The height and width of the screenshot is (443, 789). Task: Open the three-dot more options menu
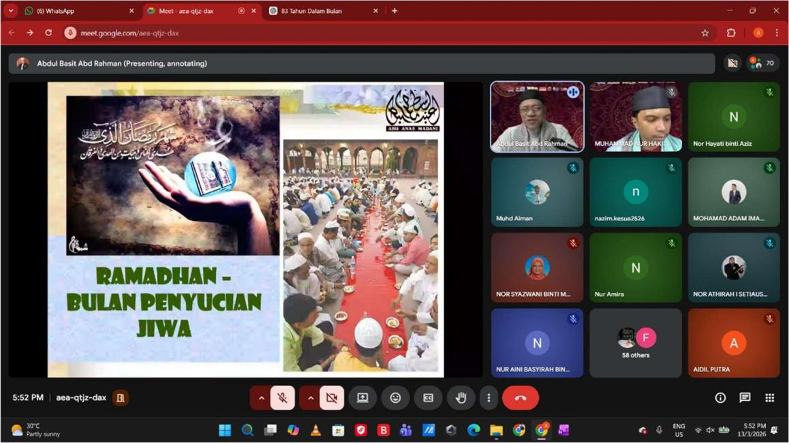pos(488,398)
